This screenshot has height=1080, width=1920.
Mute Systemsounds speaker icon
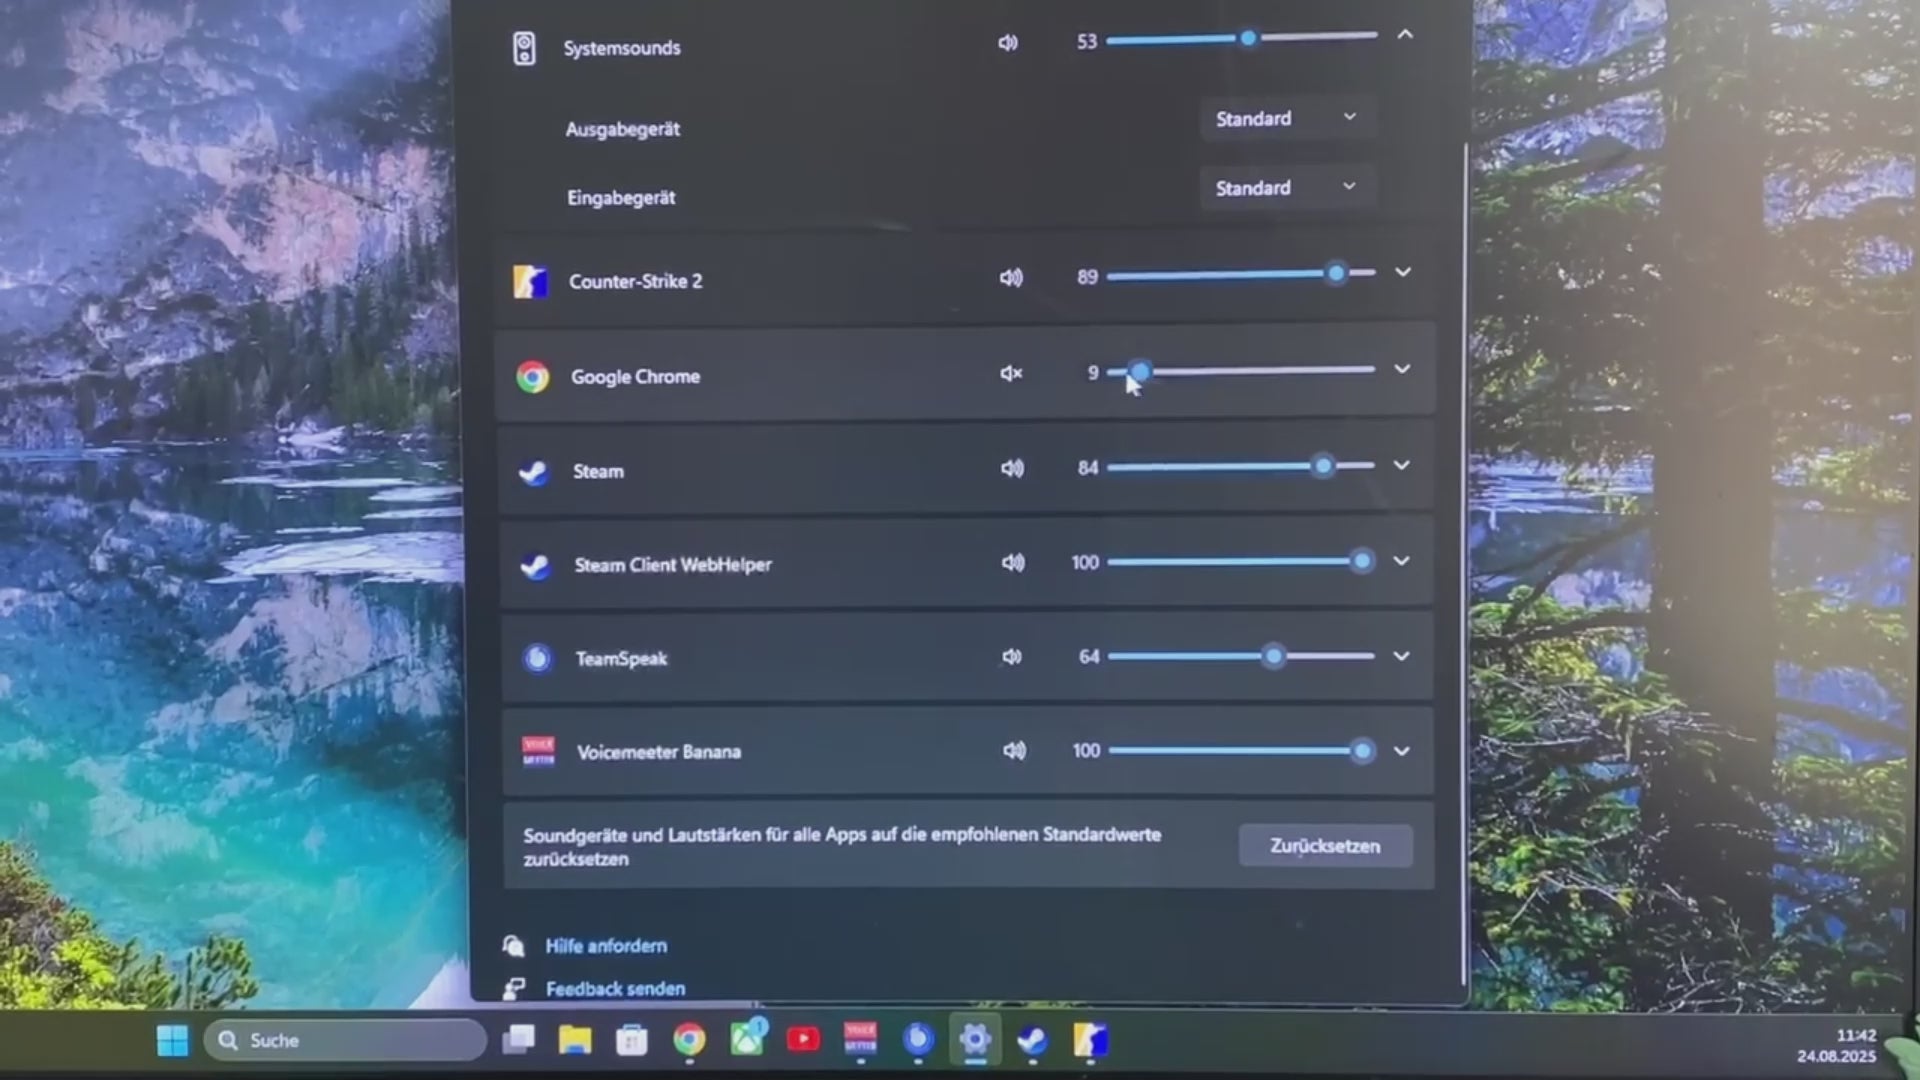tap(1008, 42)
